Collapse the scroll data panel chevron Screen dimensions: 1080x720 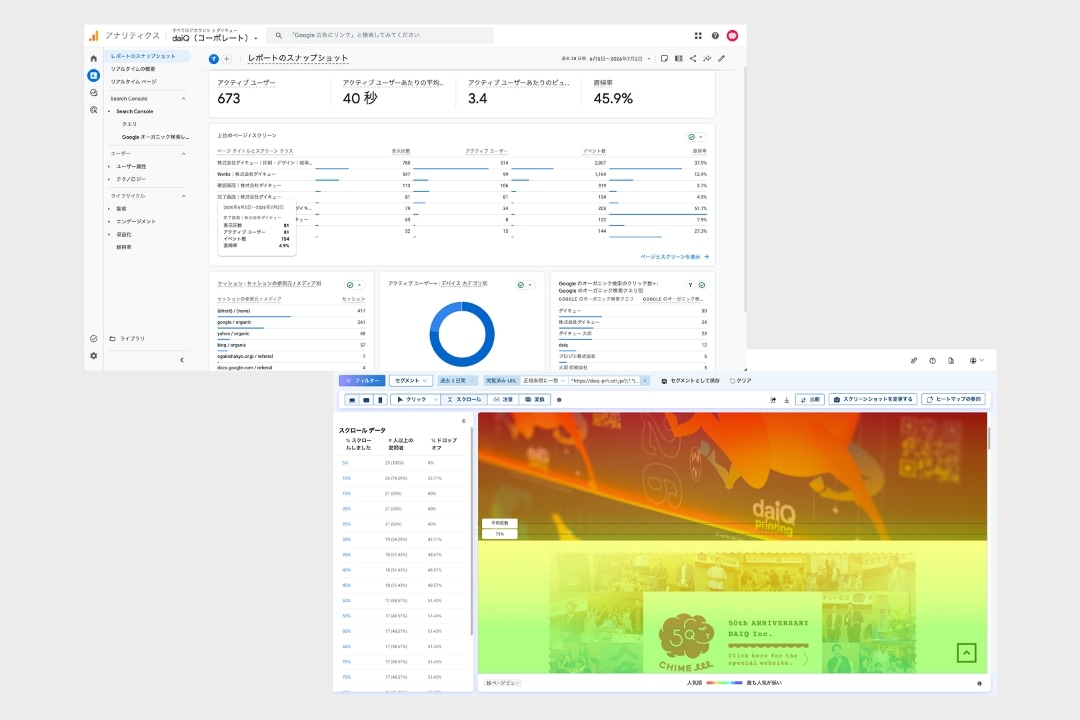[464, 421]
